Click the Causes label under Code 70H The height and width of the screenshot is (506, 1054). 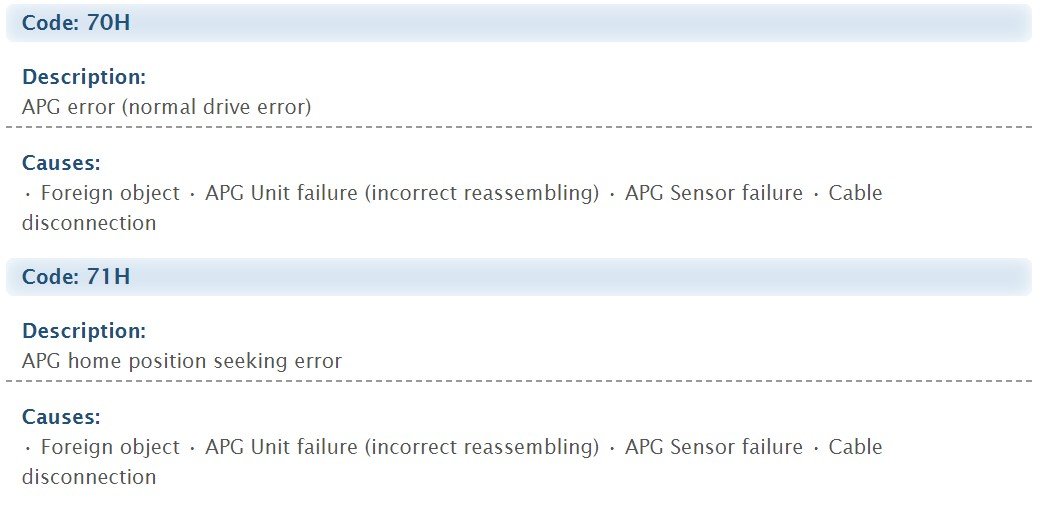(x=61, y=163)
